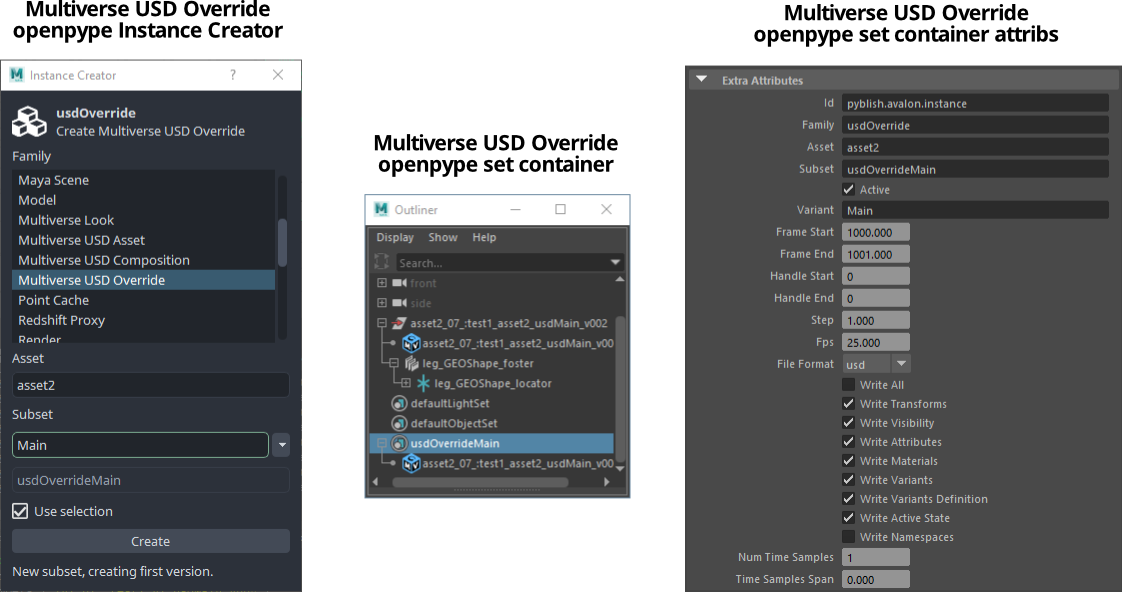Collapse the leg_GEOShape_foster node

[394, 363]
